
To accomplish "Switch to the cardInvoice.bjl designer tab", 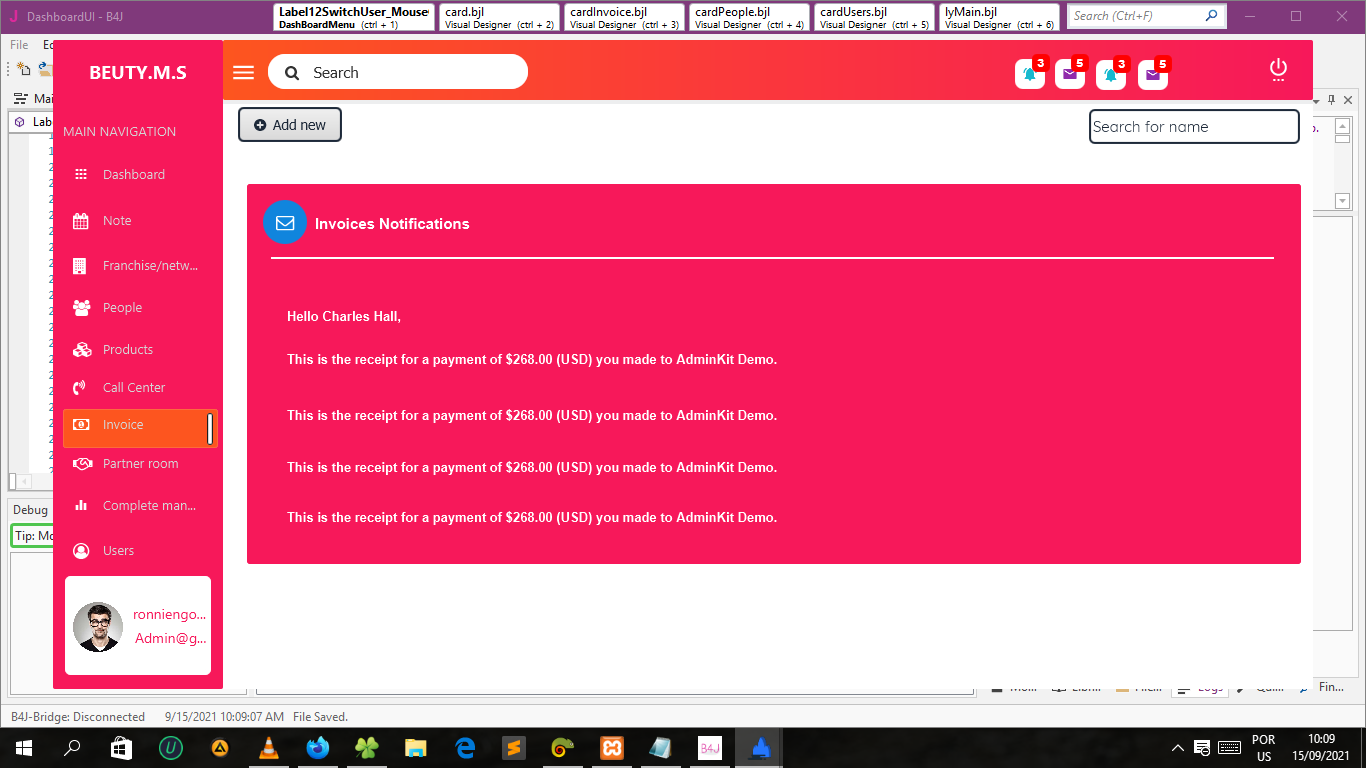I will [x=625, y=18].
